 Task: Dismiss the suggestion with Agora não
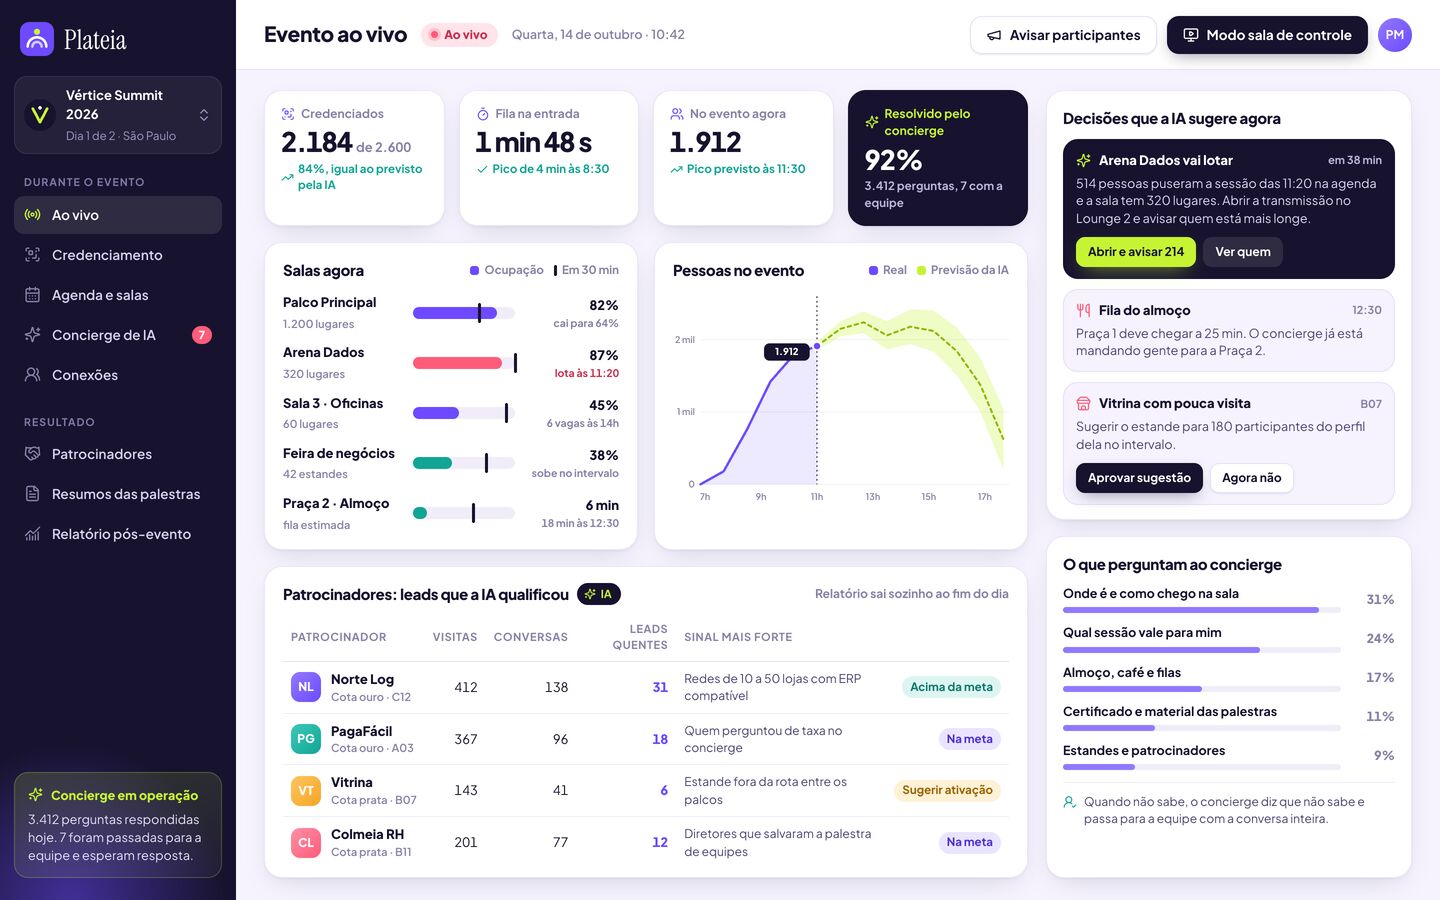(1251, 478)
